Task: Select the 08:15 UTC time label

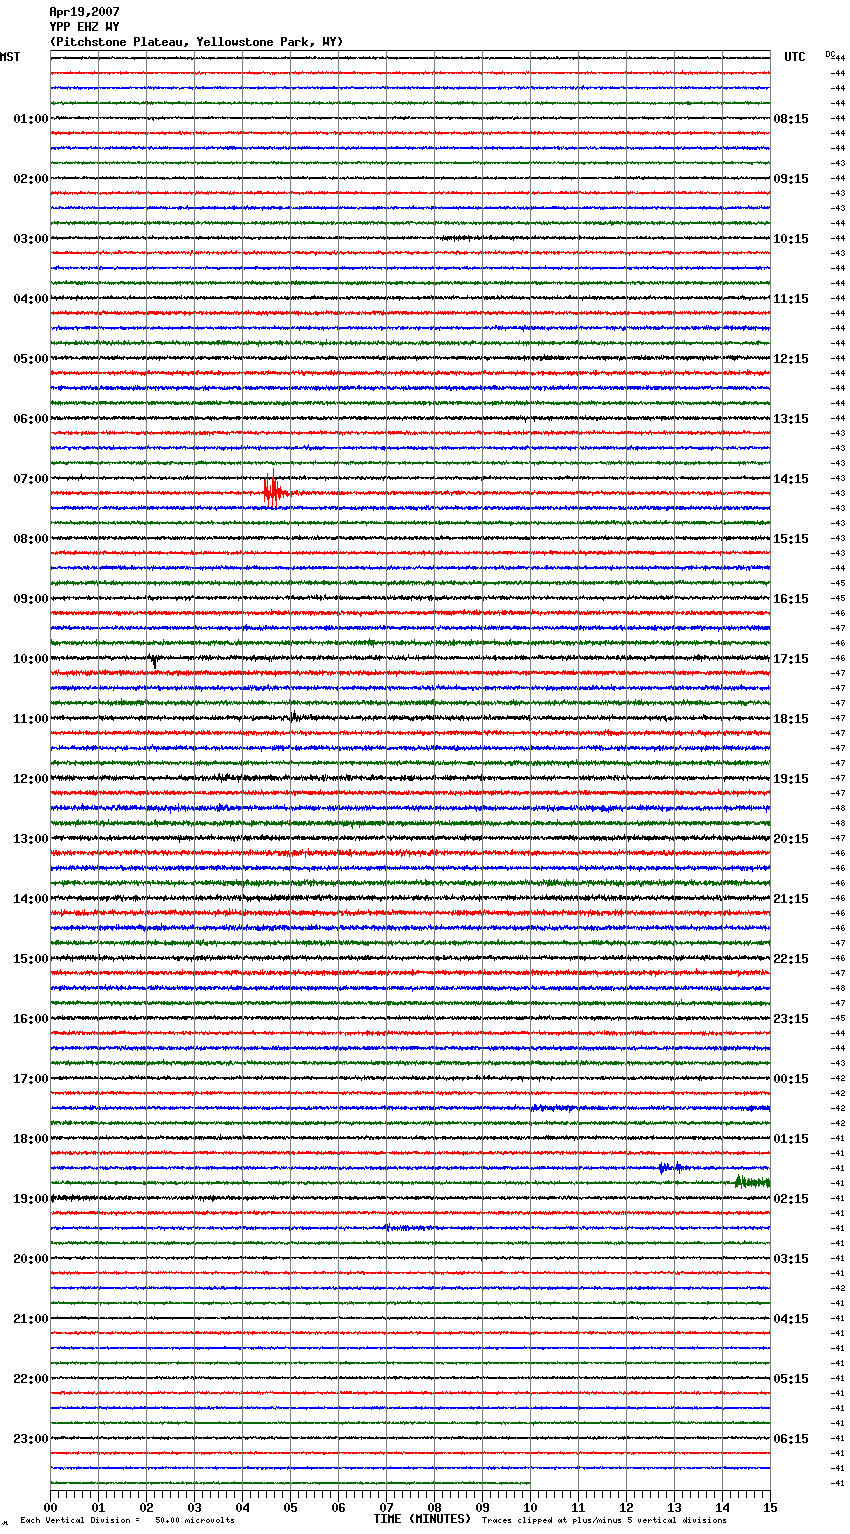Action: click(791, 119)
